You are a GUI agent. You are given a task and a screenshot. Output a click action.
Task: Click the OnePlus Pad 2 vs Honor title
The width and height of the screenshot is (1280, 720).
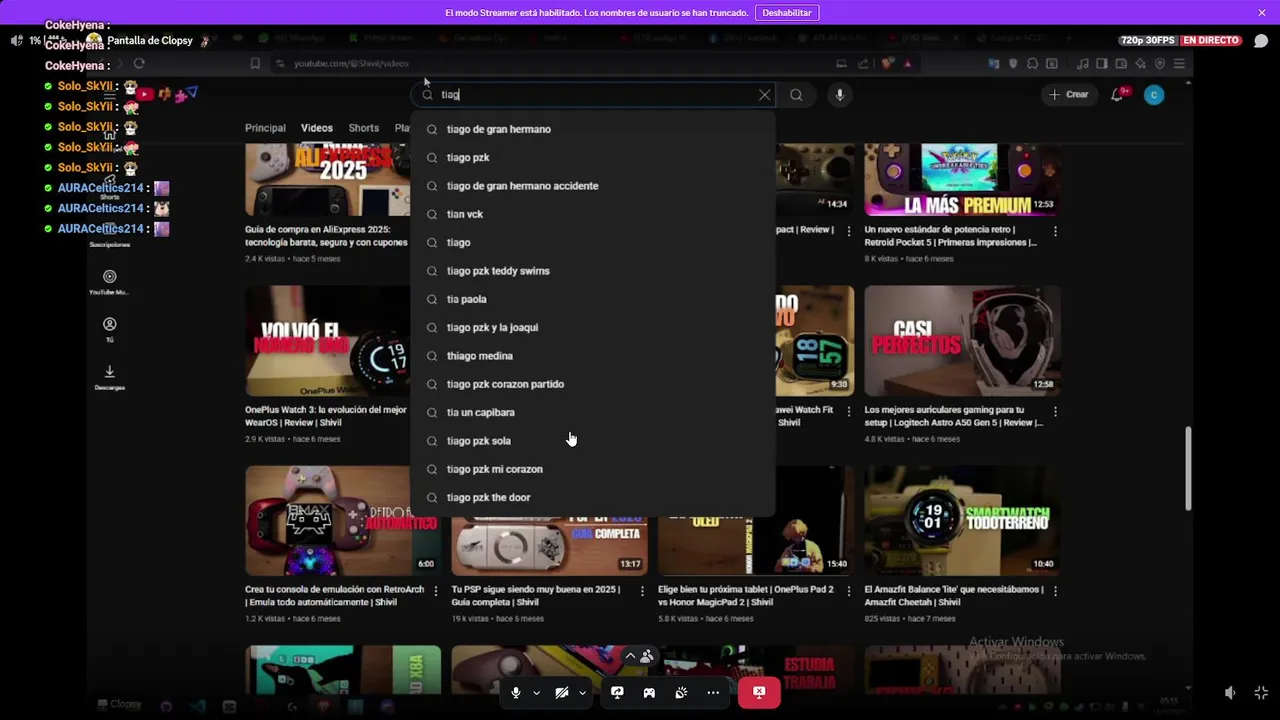tap(745, 596)
